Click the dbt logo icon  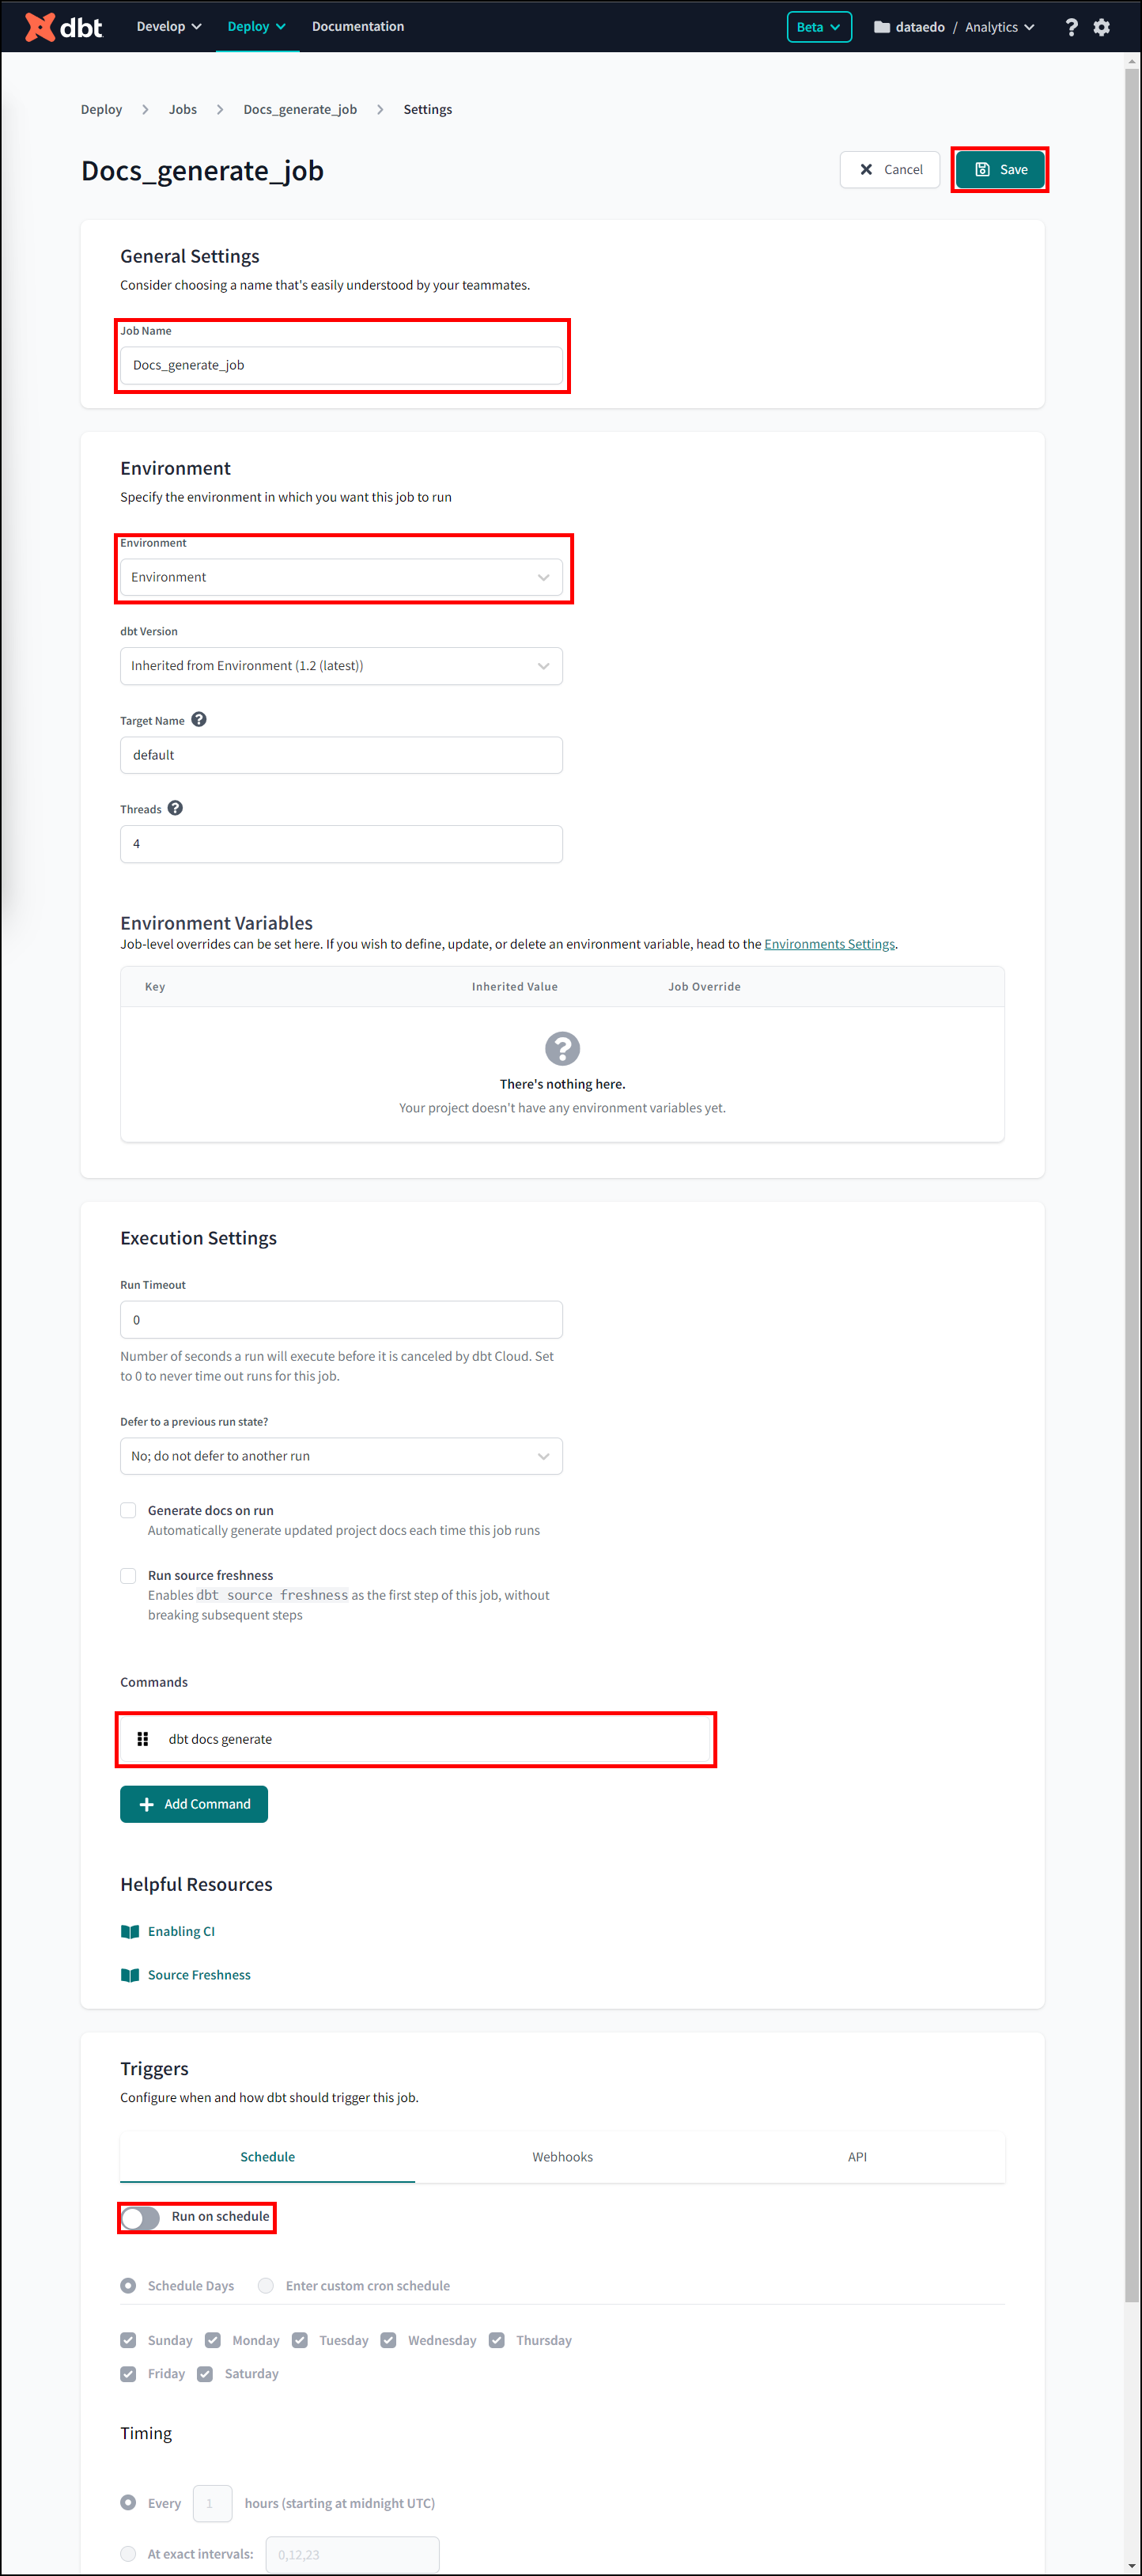click(x=40, y=27)
